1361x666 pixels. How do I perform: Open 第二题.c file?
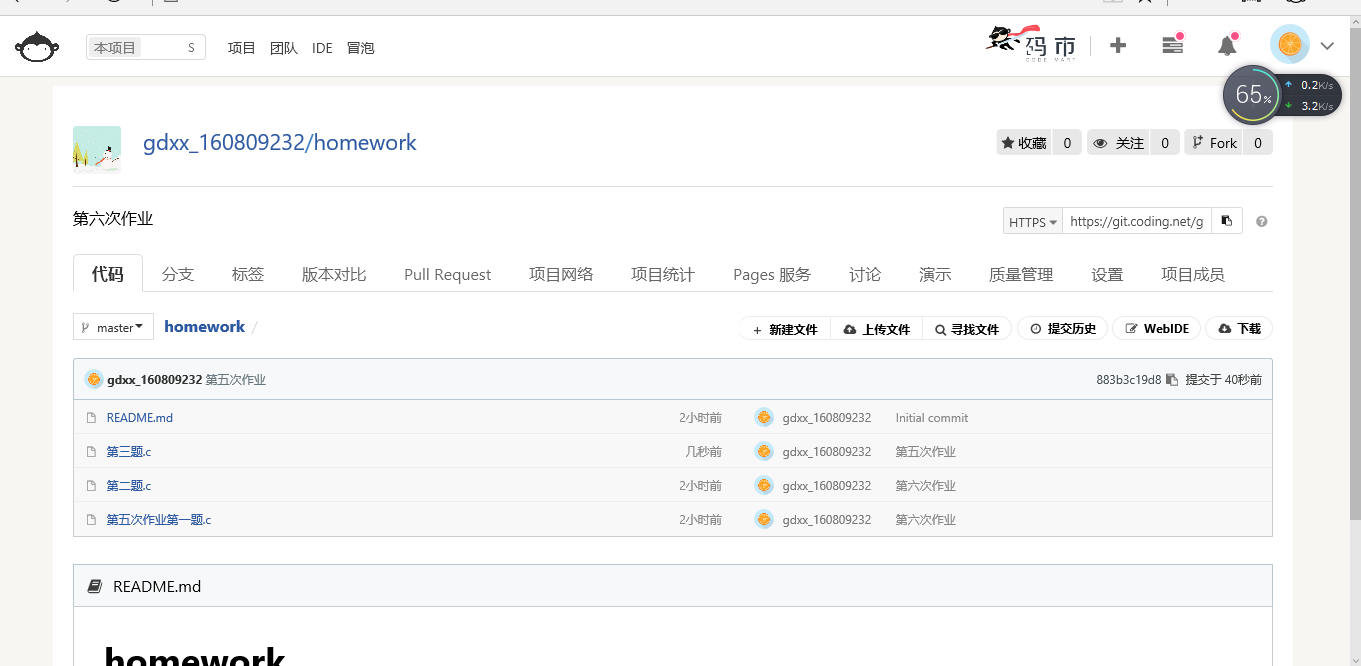tap(129, 486)
